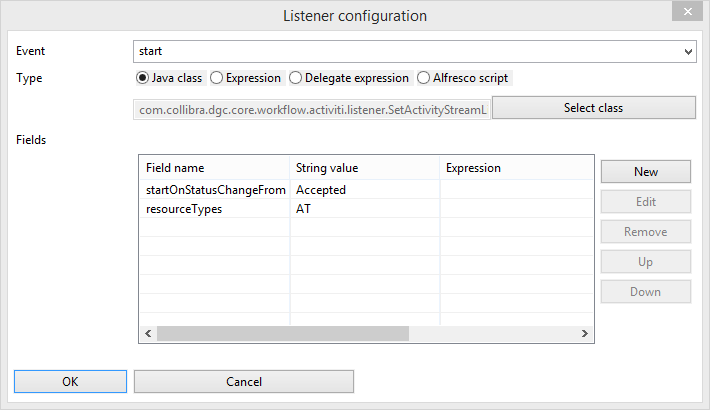Click the String value column header

tap(365, 168)
